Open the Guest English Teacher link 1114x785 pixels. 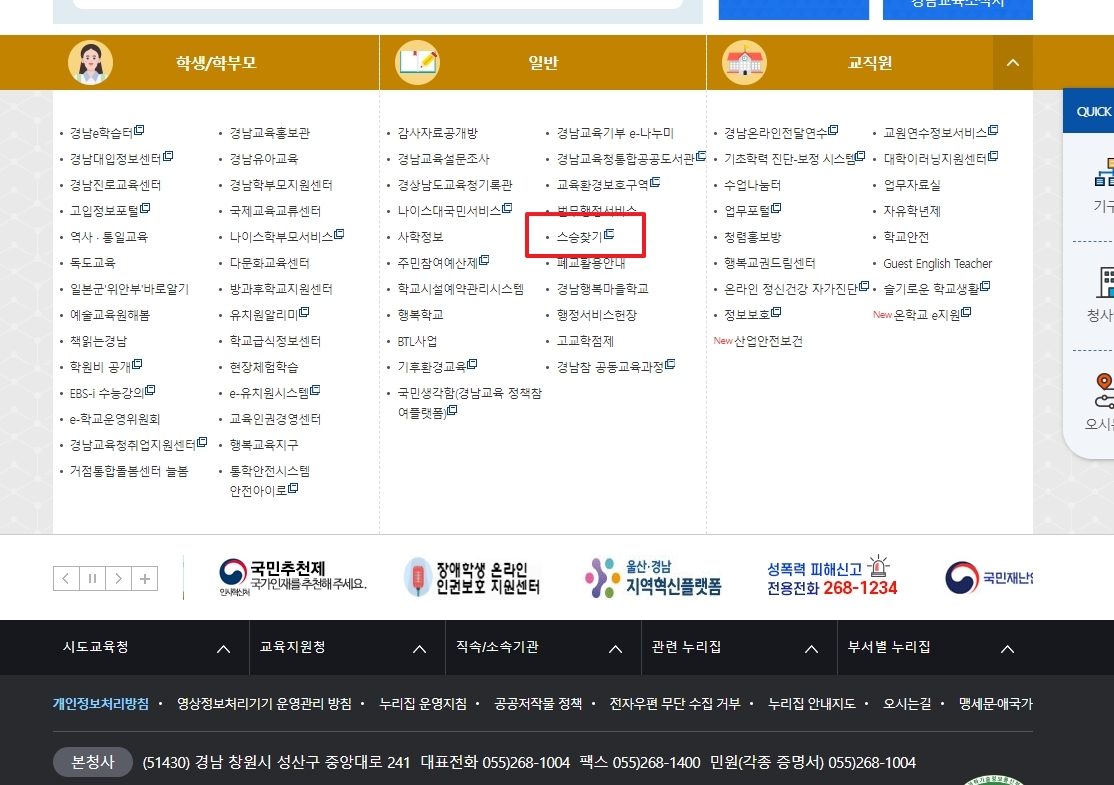point(937,264)
